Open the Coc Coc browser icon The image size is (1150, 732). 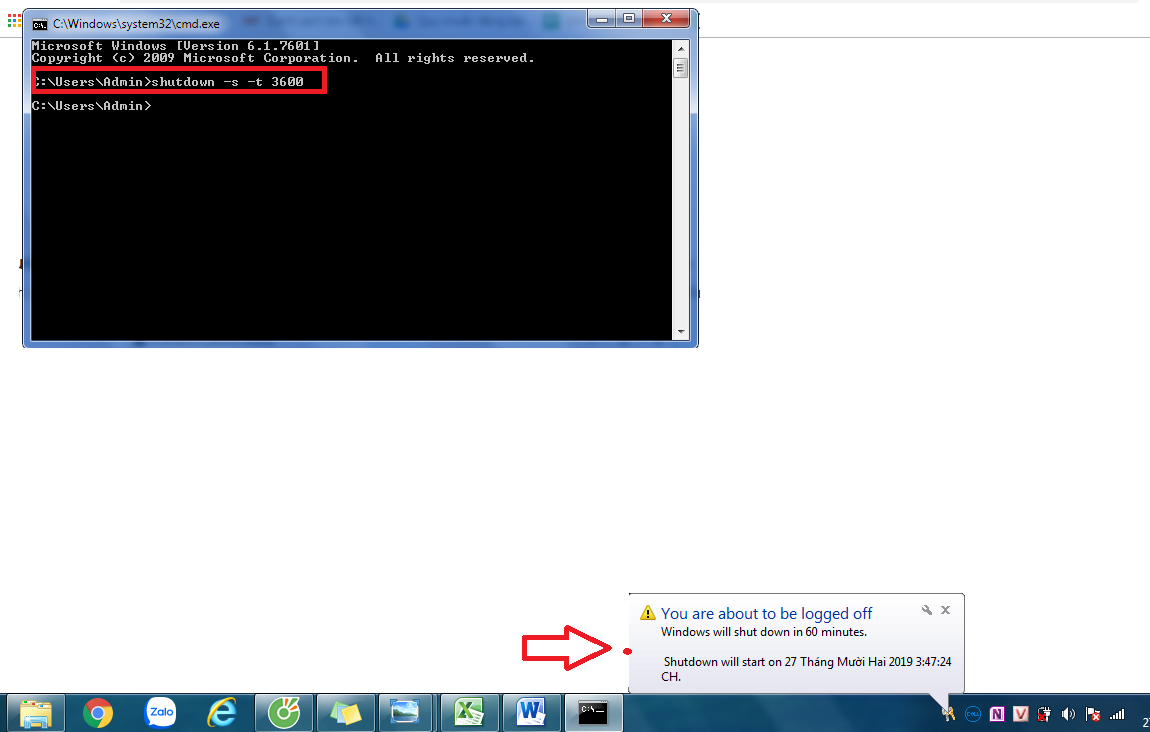click(x=284, y=713)
